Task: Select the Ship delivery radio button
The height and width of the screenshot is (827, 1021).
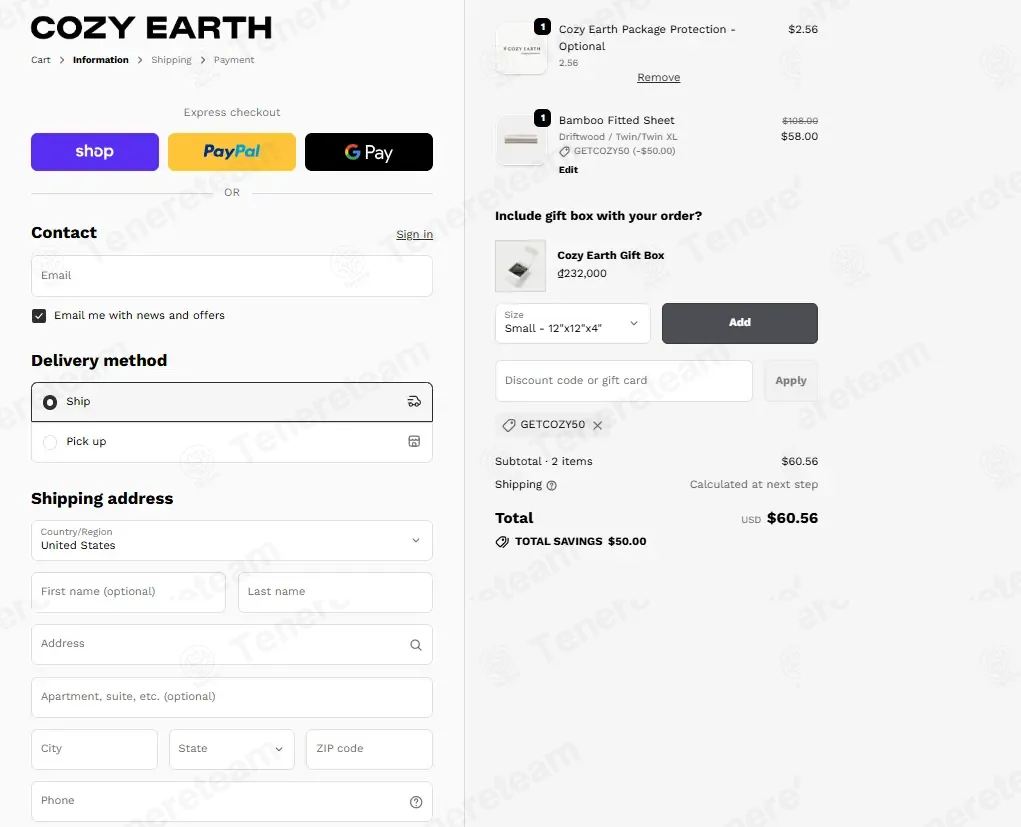Action: pyautogui.click(x=50, y=402)
